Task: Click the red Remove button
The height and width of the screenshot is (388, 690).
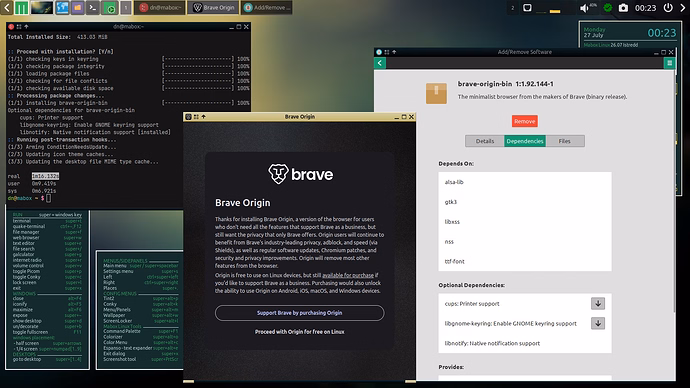Action: [x=525, y=121]
